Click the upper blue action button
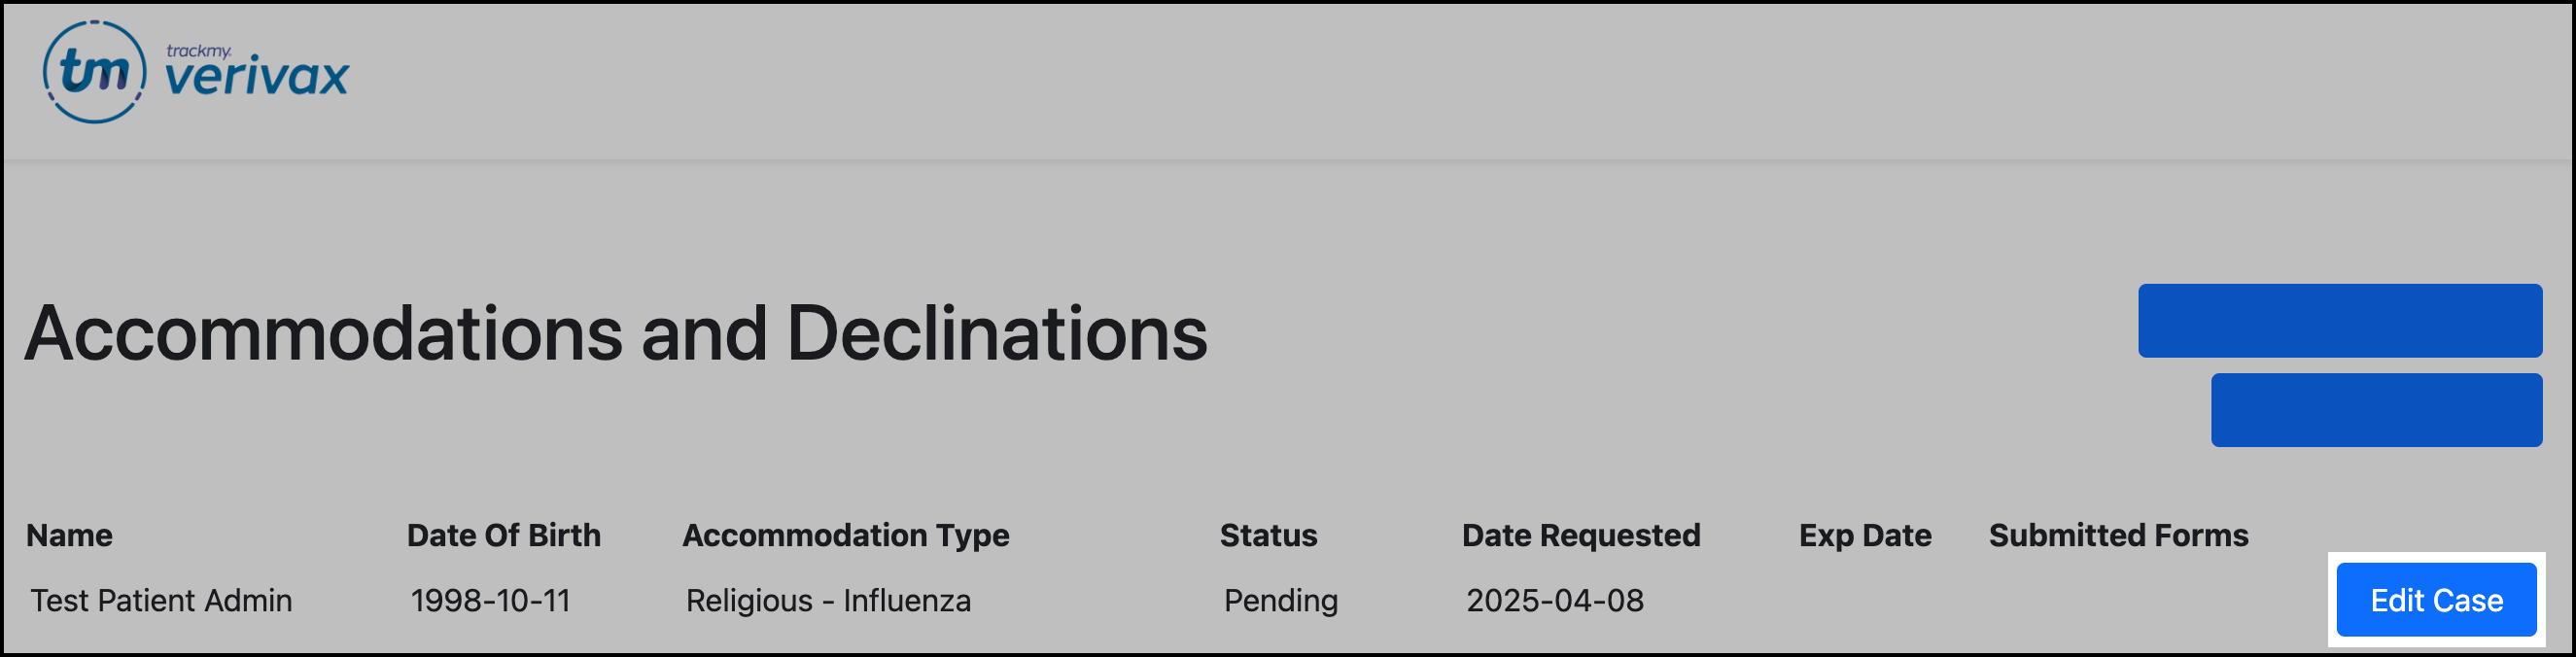 click(2342, 321)
